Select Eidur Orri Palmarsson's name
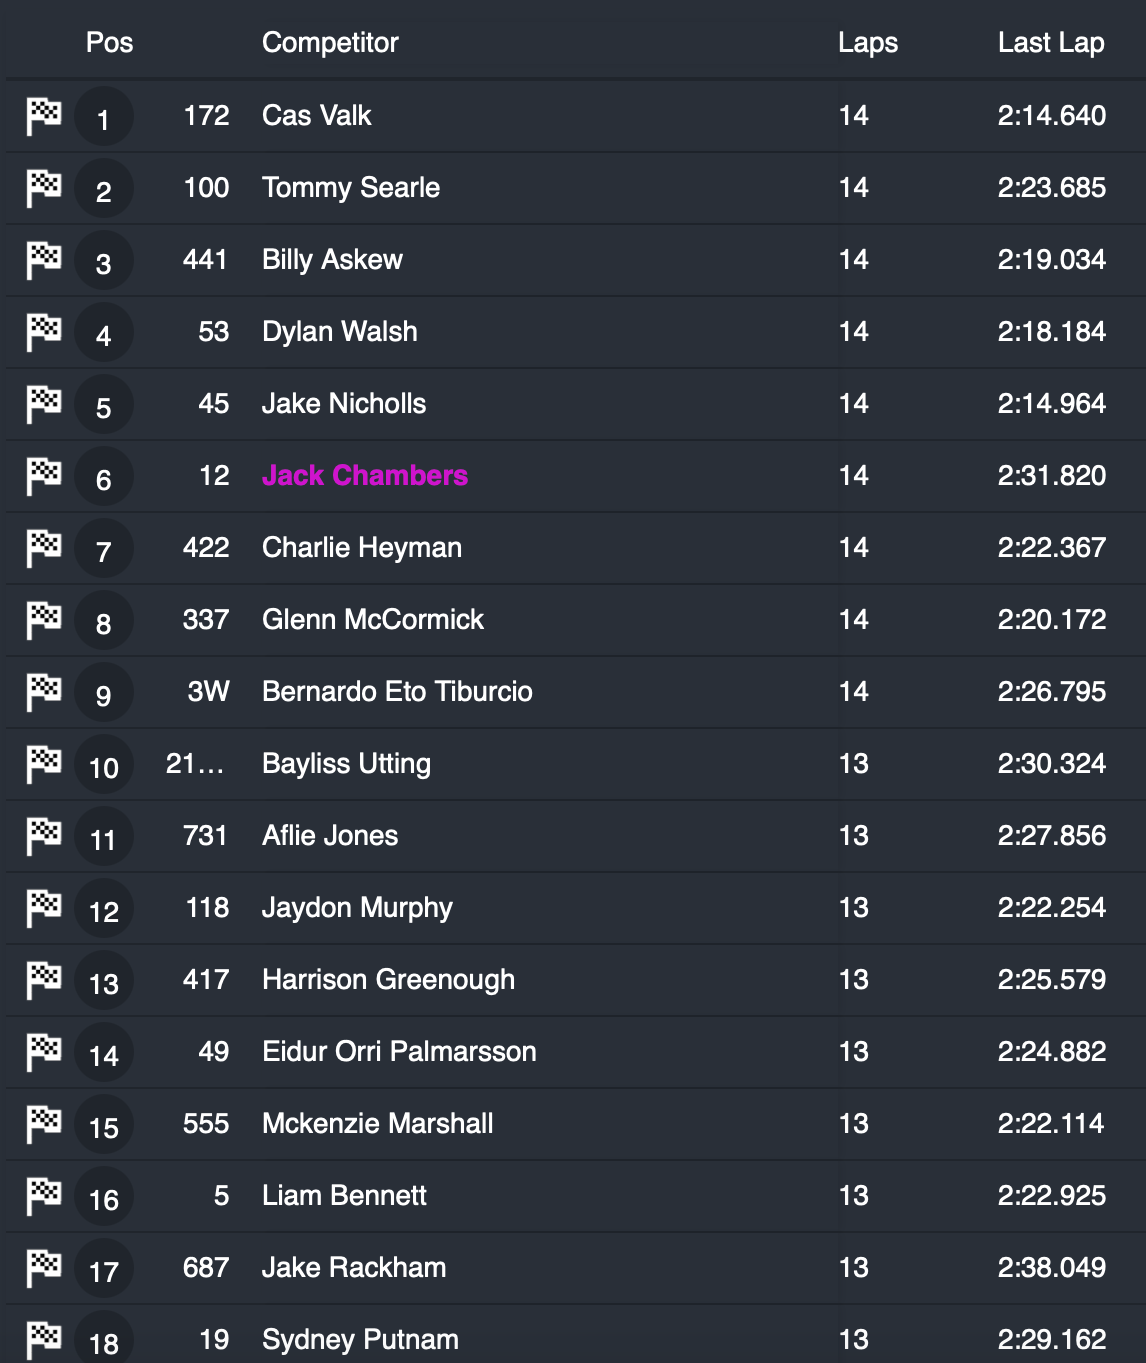Viewport: 1146px width, 1363px height. 399,1052
